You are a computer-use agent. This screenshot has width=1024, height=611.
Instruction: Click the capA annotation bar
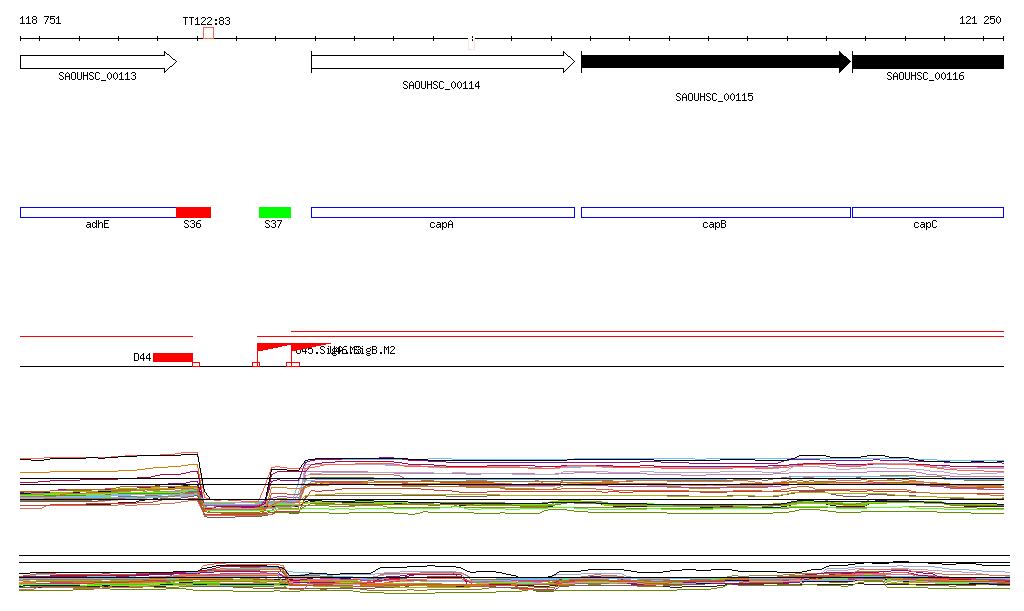442,212
